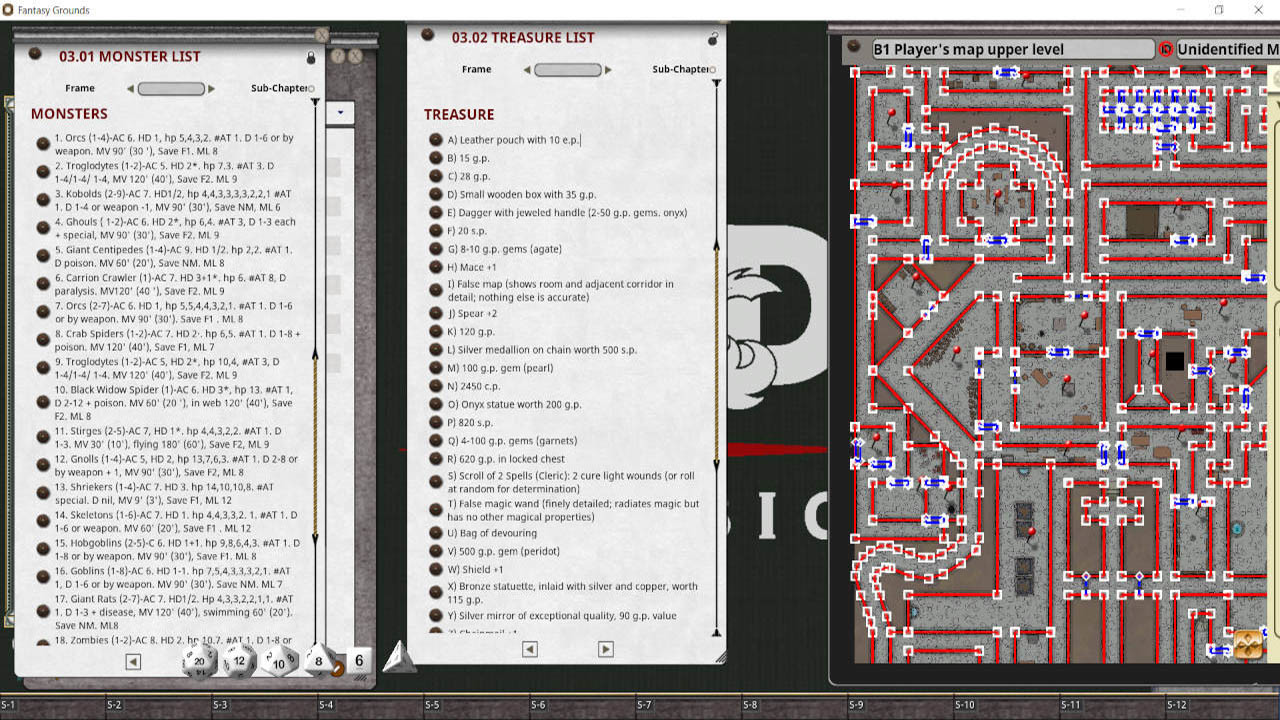The height and width of the screenshot is (720, 1280).
Task: Click the next-page arrow at the Treasure List bottom
Action: point(605,648)
